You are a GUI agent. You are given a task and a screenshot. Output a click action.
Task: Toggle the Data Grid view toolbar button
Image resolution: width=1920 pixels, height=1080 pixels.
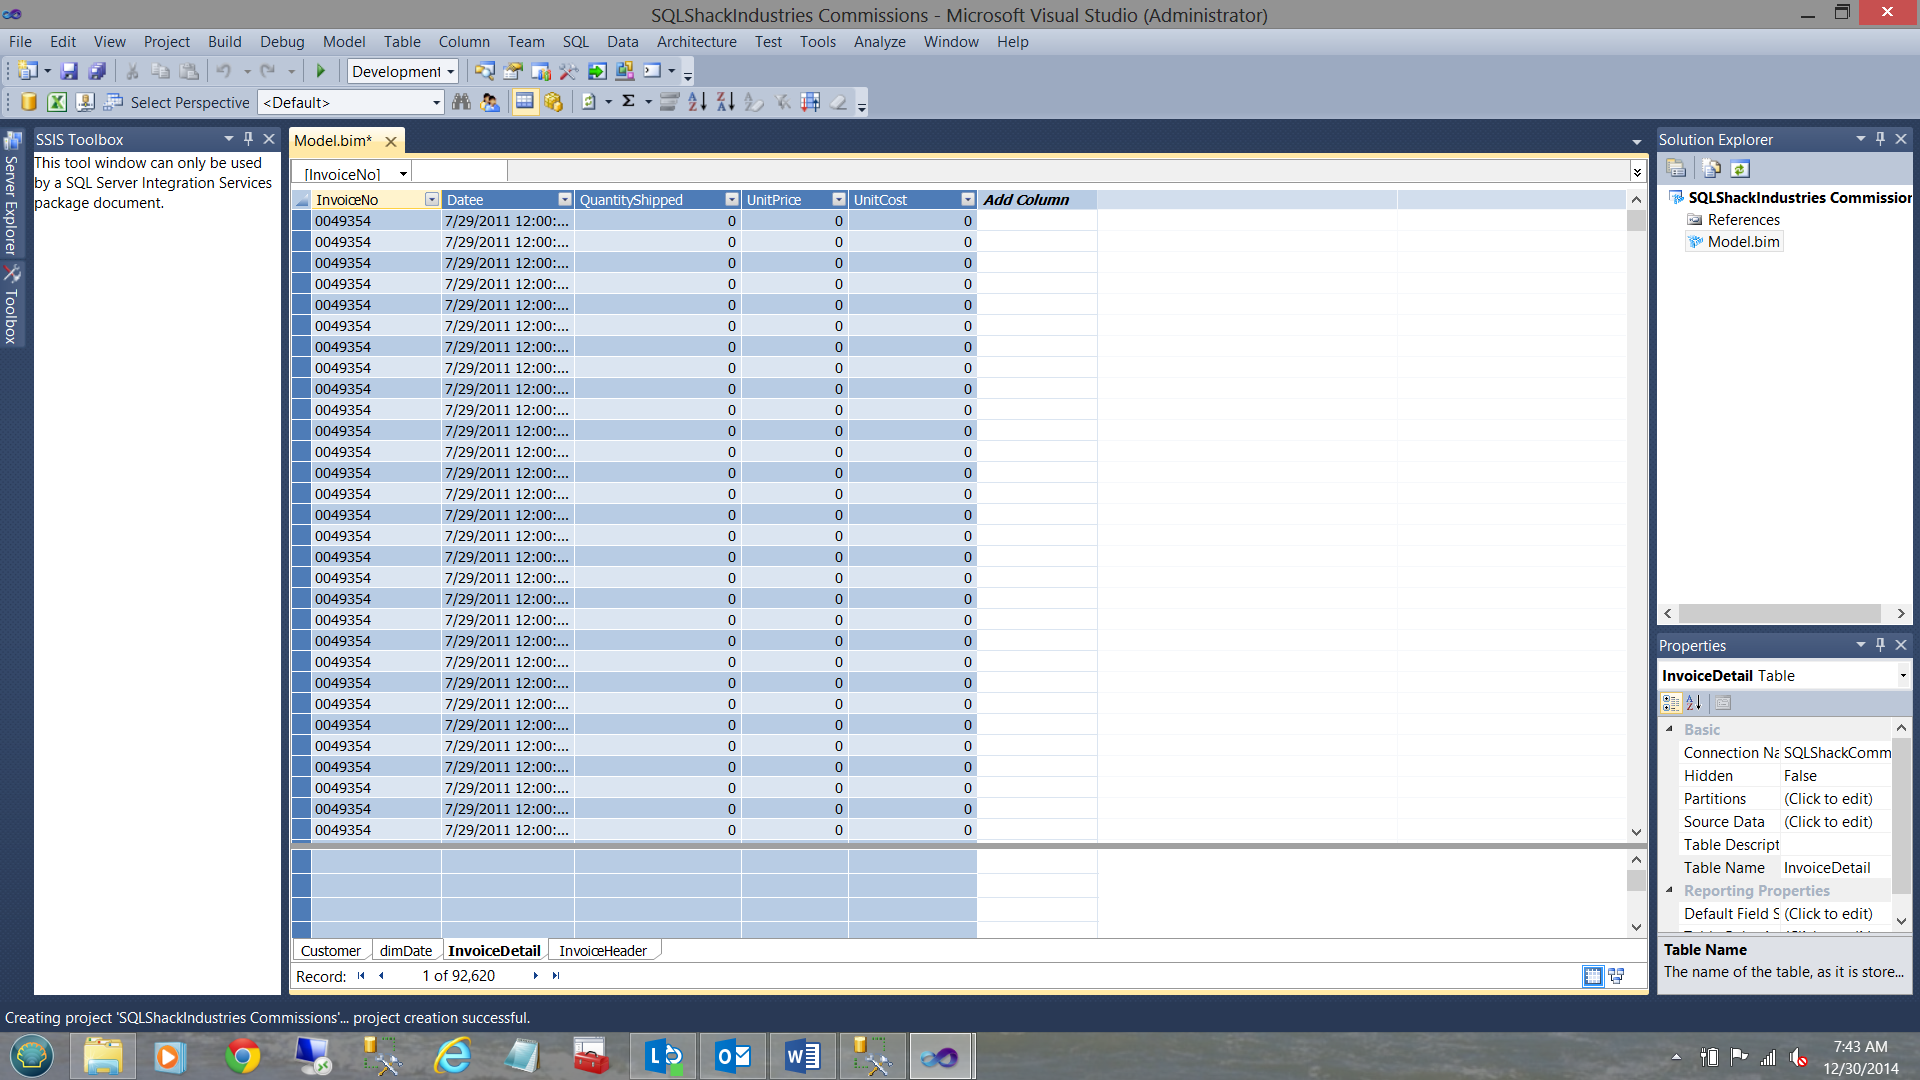coord(524,102)
